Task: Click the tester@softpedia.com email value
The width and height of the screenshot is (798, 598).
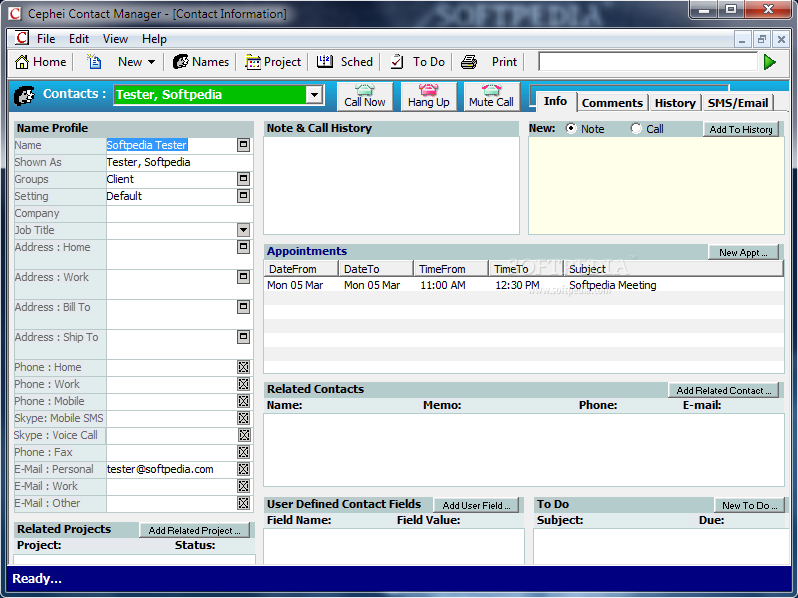Action: (160, 469)
